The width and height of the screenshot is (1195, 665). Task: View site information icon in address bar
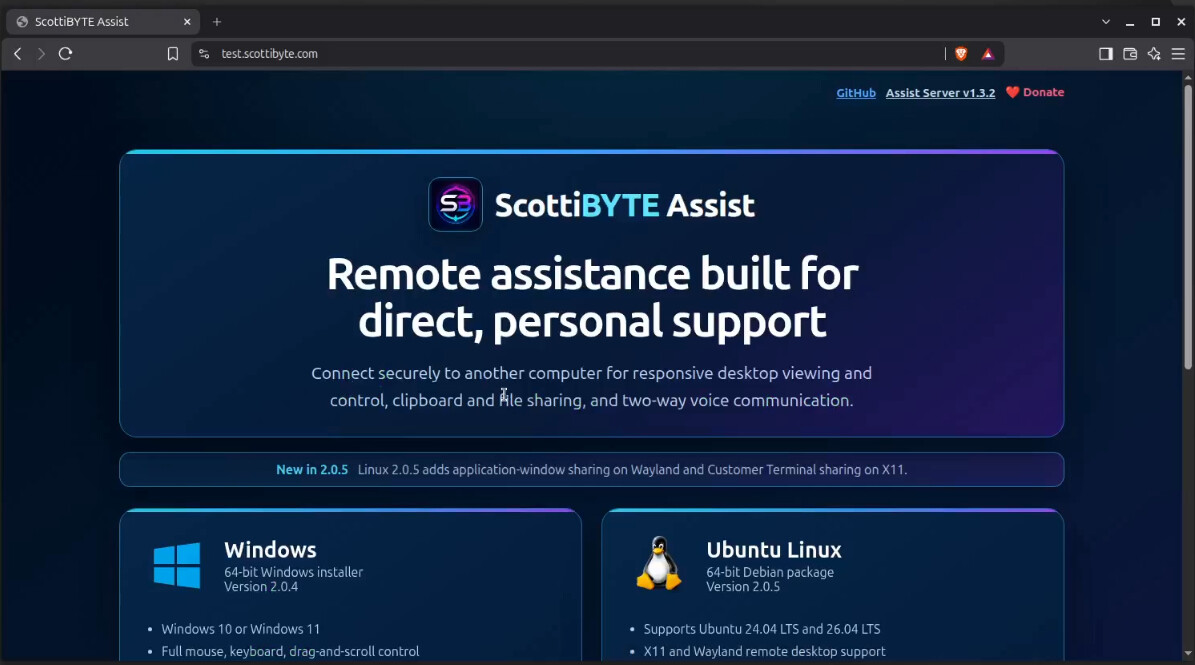(x=203, y=54)
